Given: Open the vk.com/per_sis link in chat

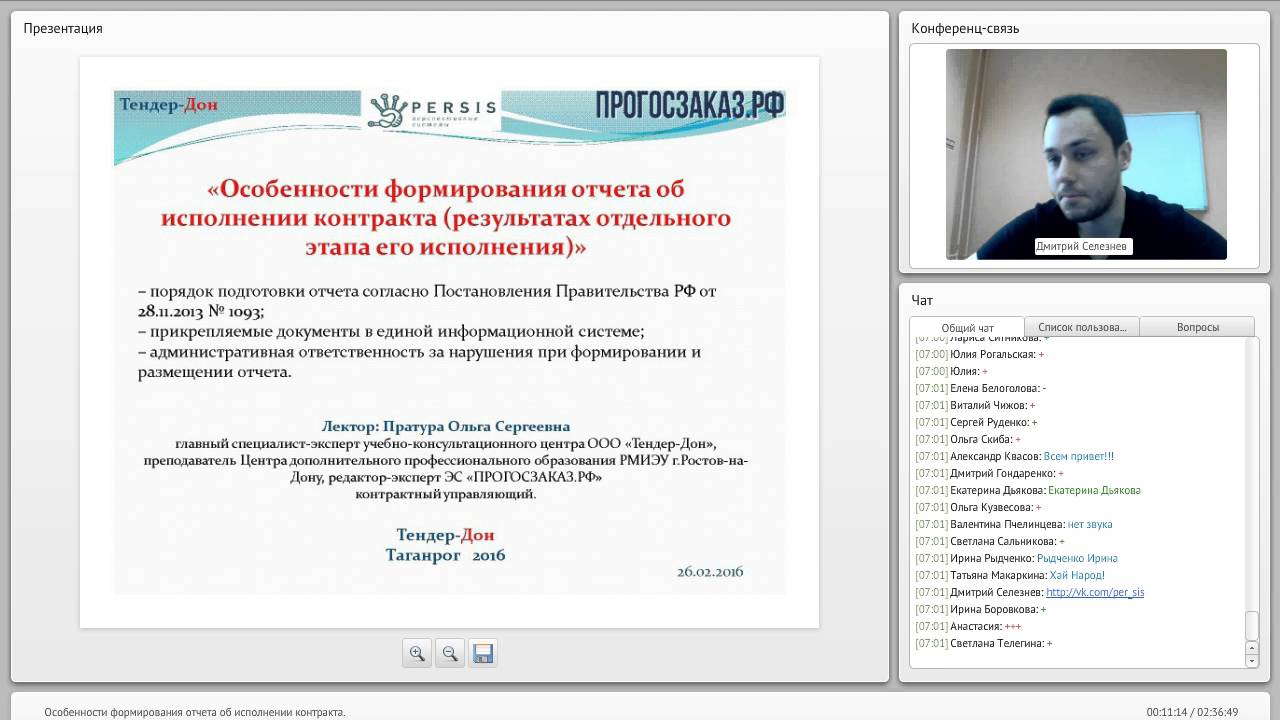Looking at the screenshot, I should point(1095,592).
